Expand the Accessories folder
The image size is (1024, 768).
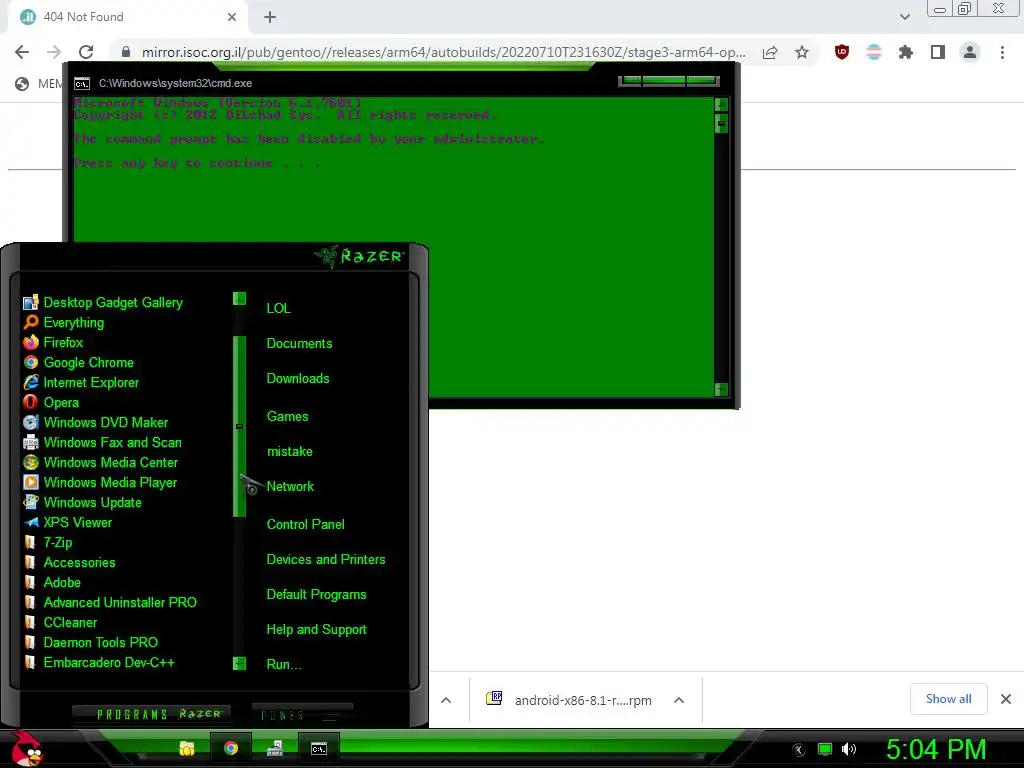(69, 562)
